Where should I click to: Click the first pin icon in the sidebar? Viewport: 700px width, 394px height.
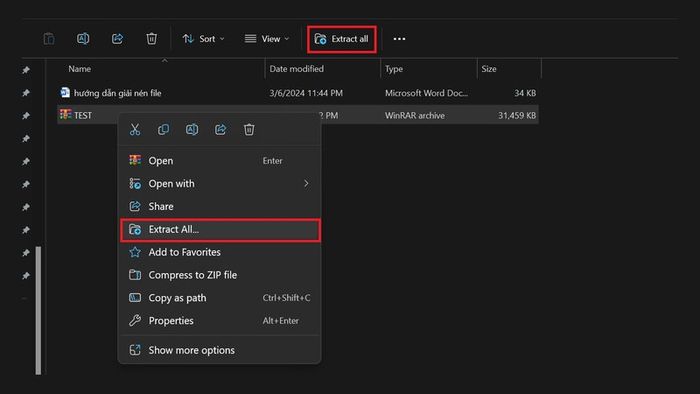click(26, 70)
